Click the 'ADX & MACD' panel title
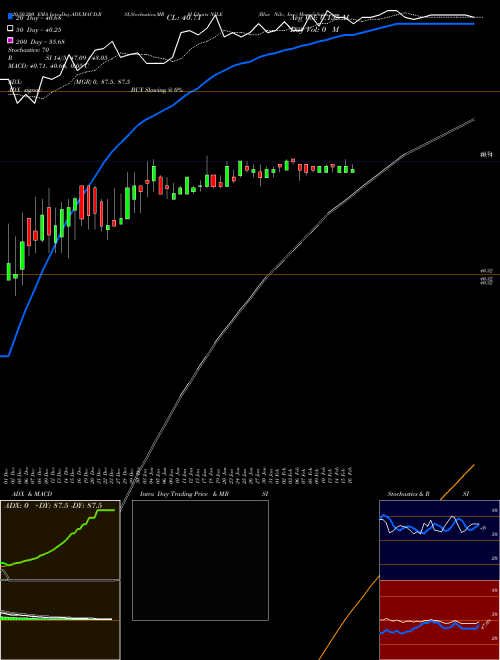This screenshot has height=660, width=500. coord(32,494)
